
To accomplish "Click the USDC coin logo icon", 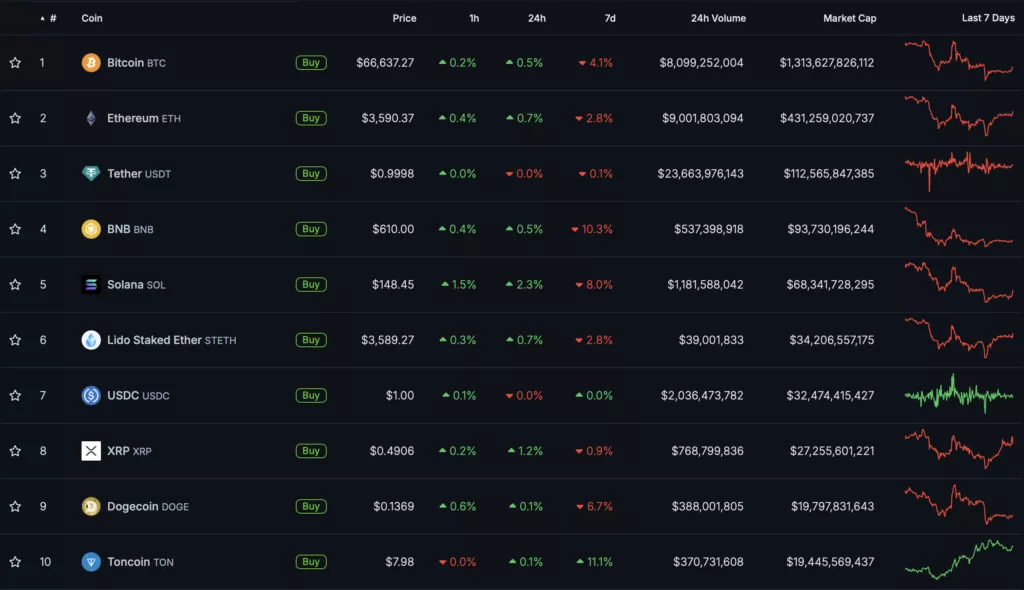I will pos(91,395).
